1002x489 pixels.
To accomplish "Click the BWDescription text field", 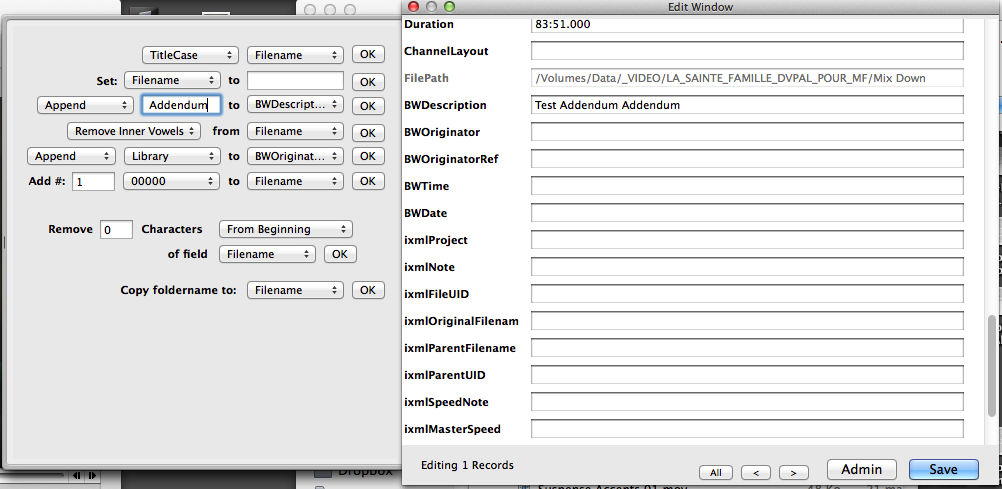I will point(746,105).
